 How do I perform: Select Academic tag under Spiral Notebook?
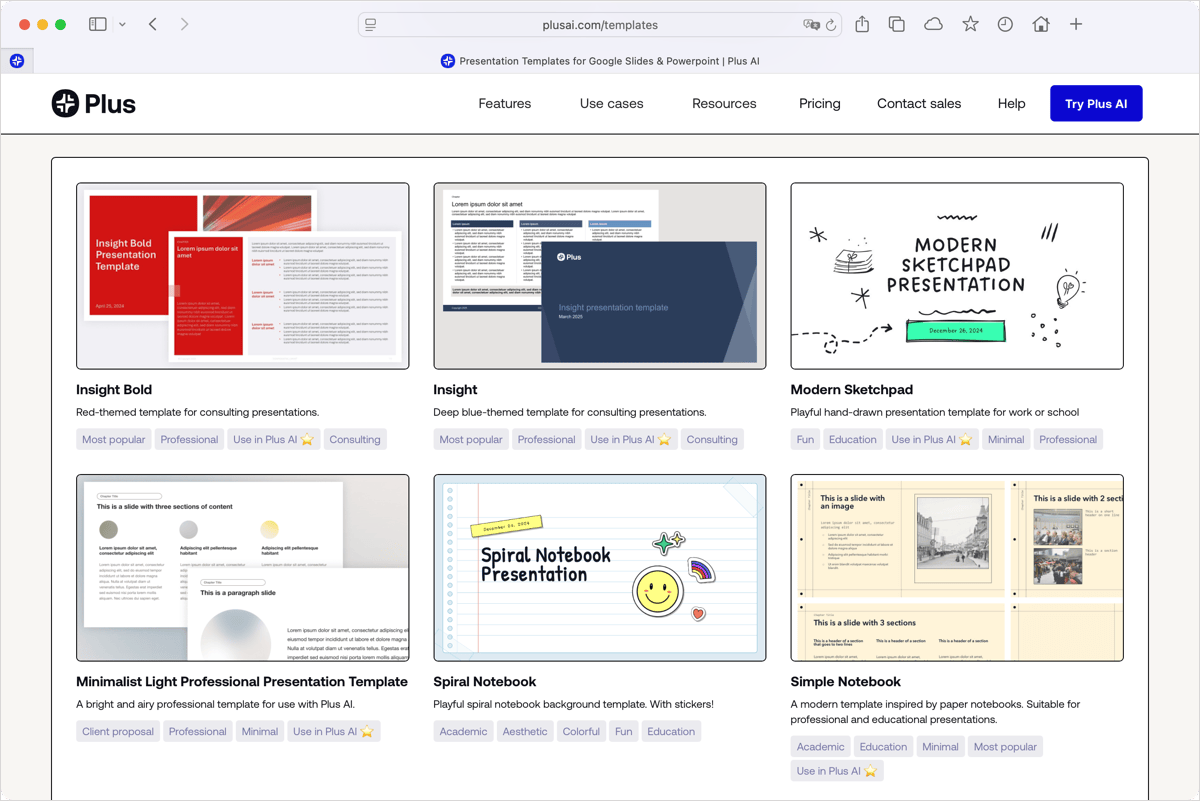click(x=464, y=731)
